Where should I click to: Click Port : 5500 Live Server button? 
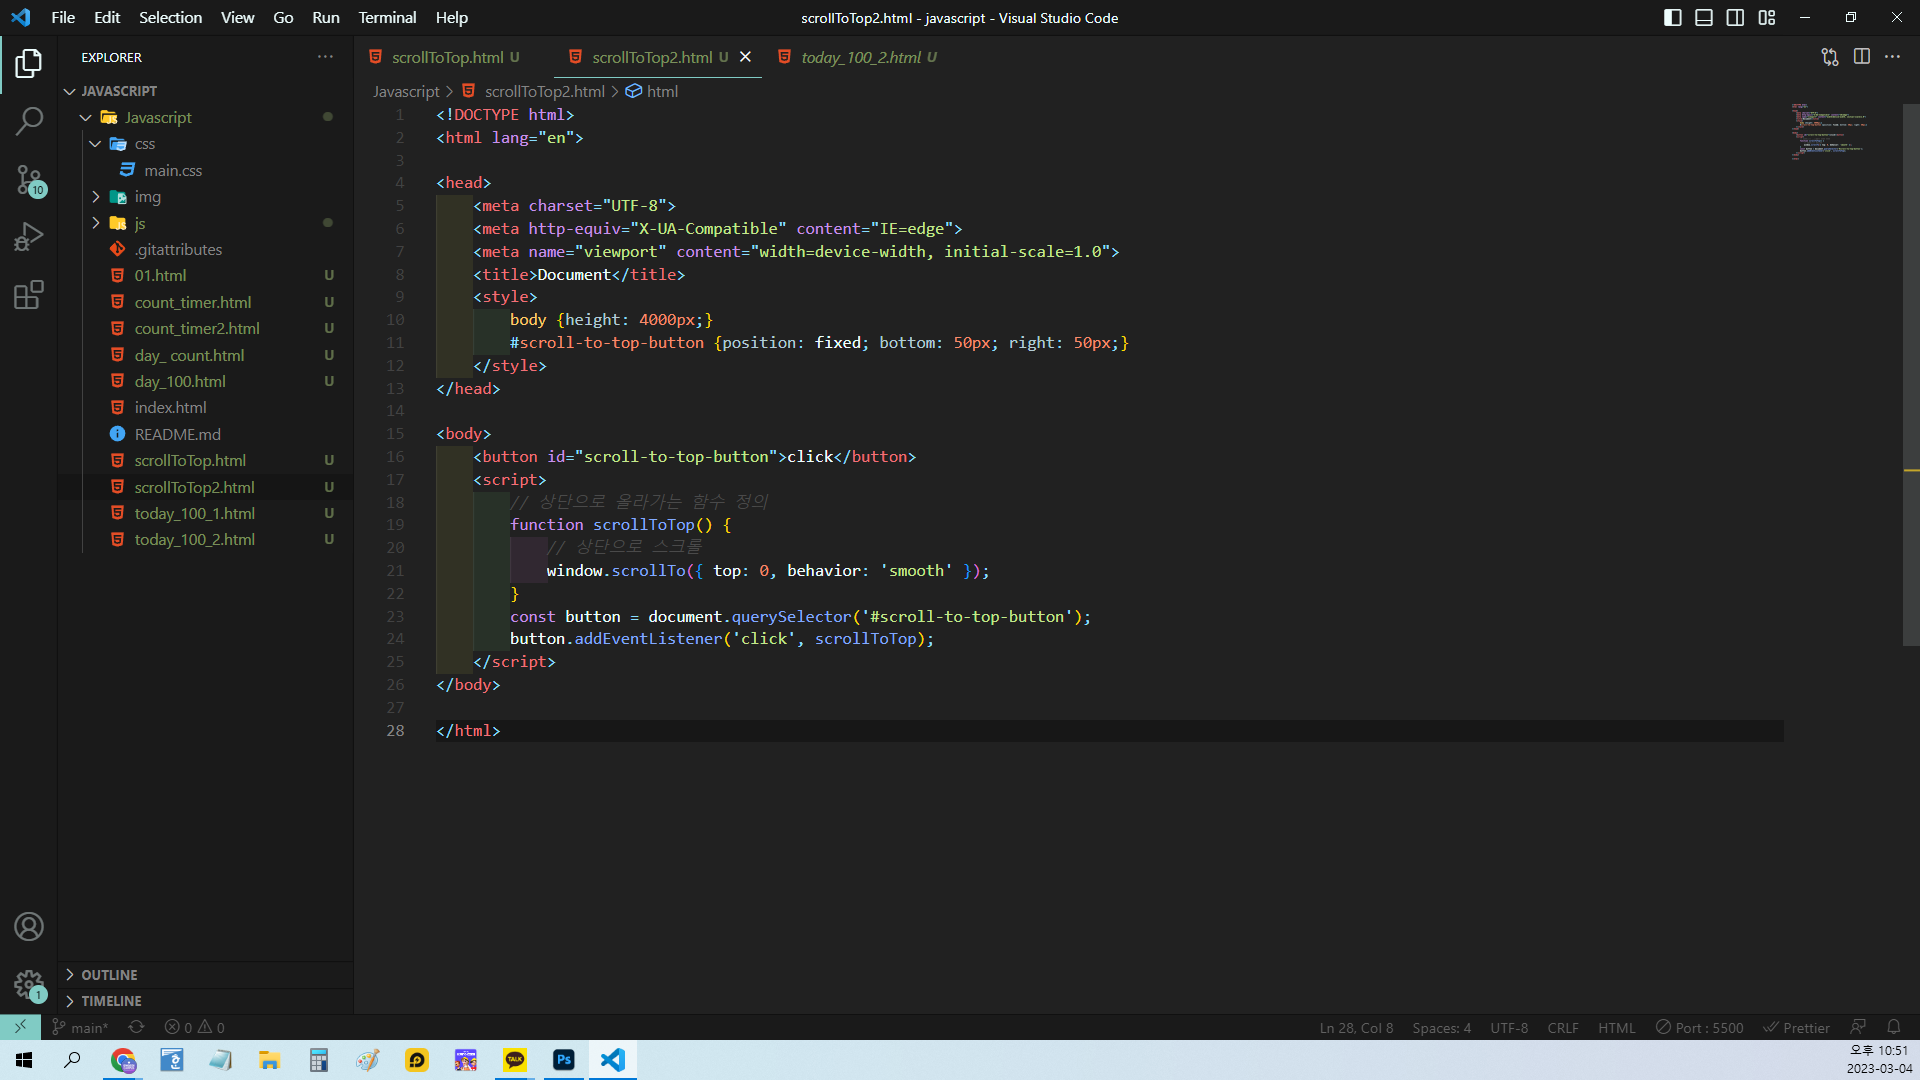pos(1699,1027)
